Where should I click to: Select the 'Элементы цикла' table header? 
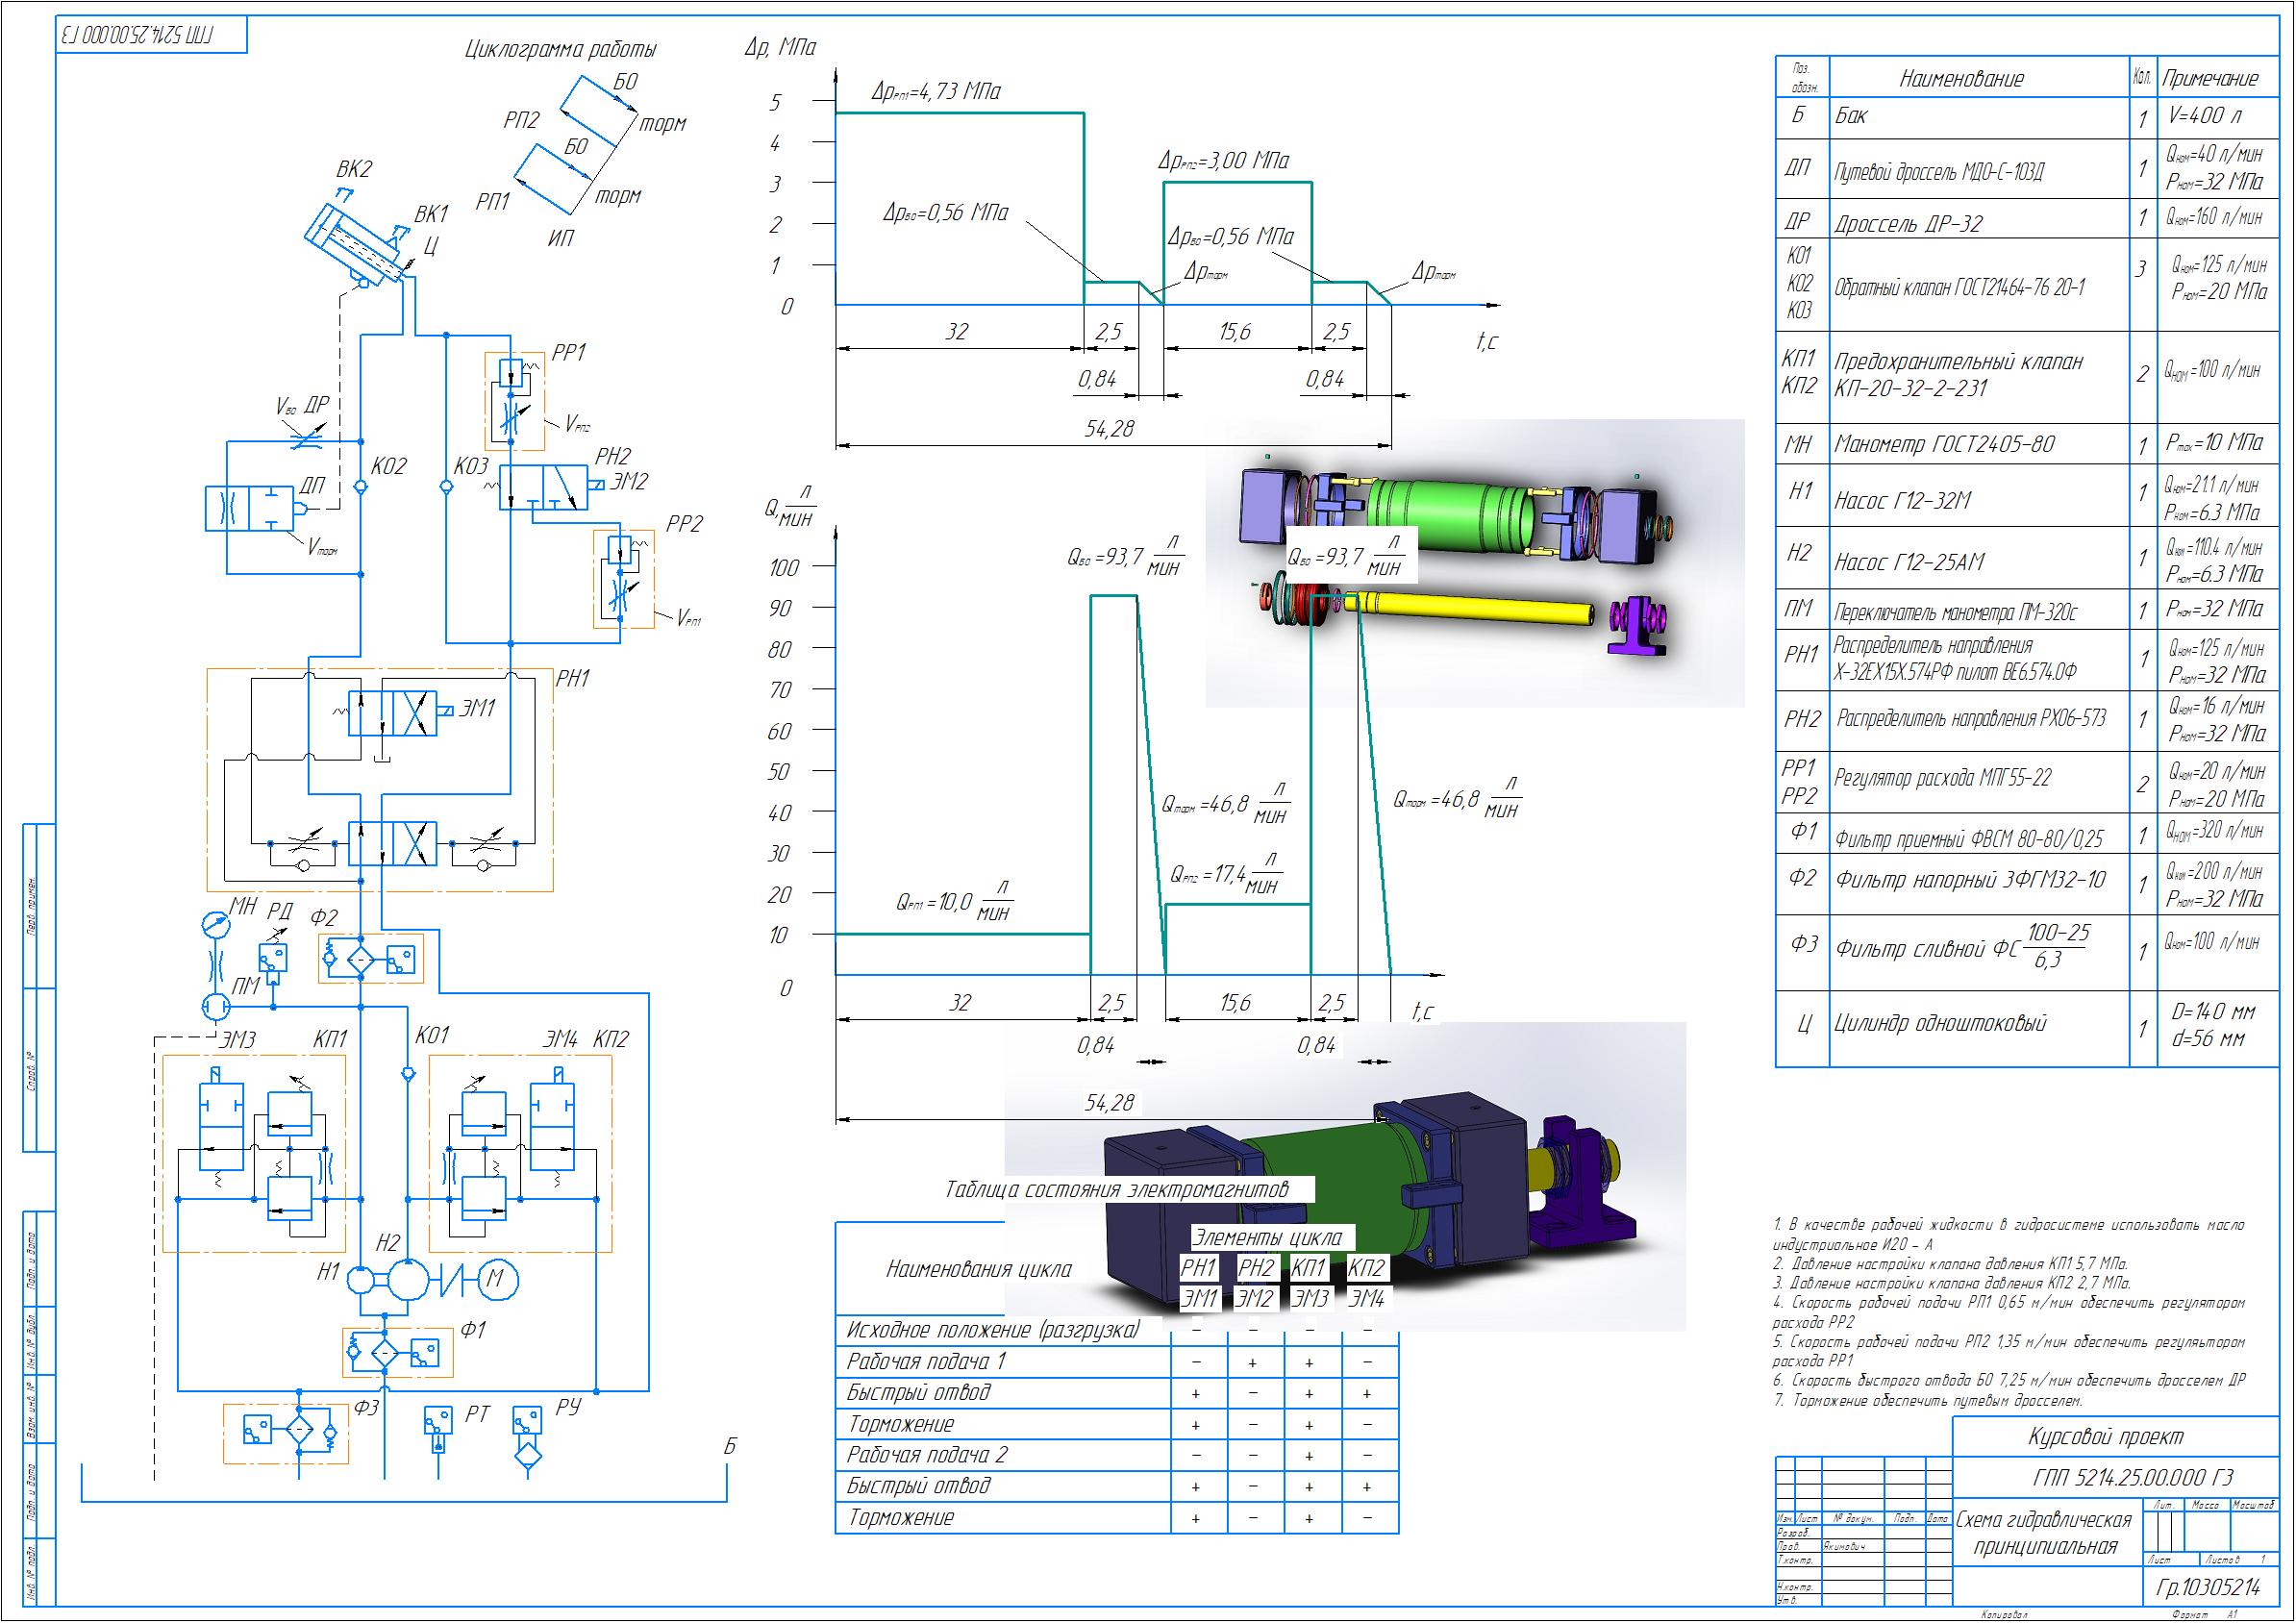(1267, 1238)
